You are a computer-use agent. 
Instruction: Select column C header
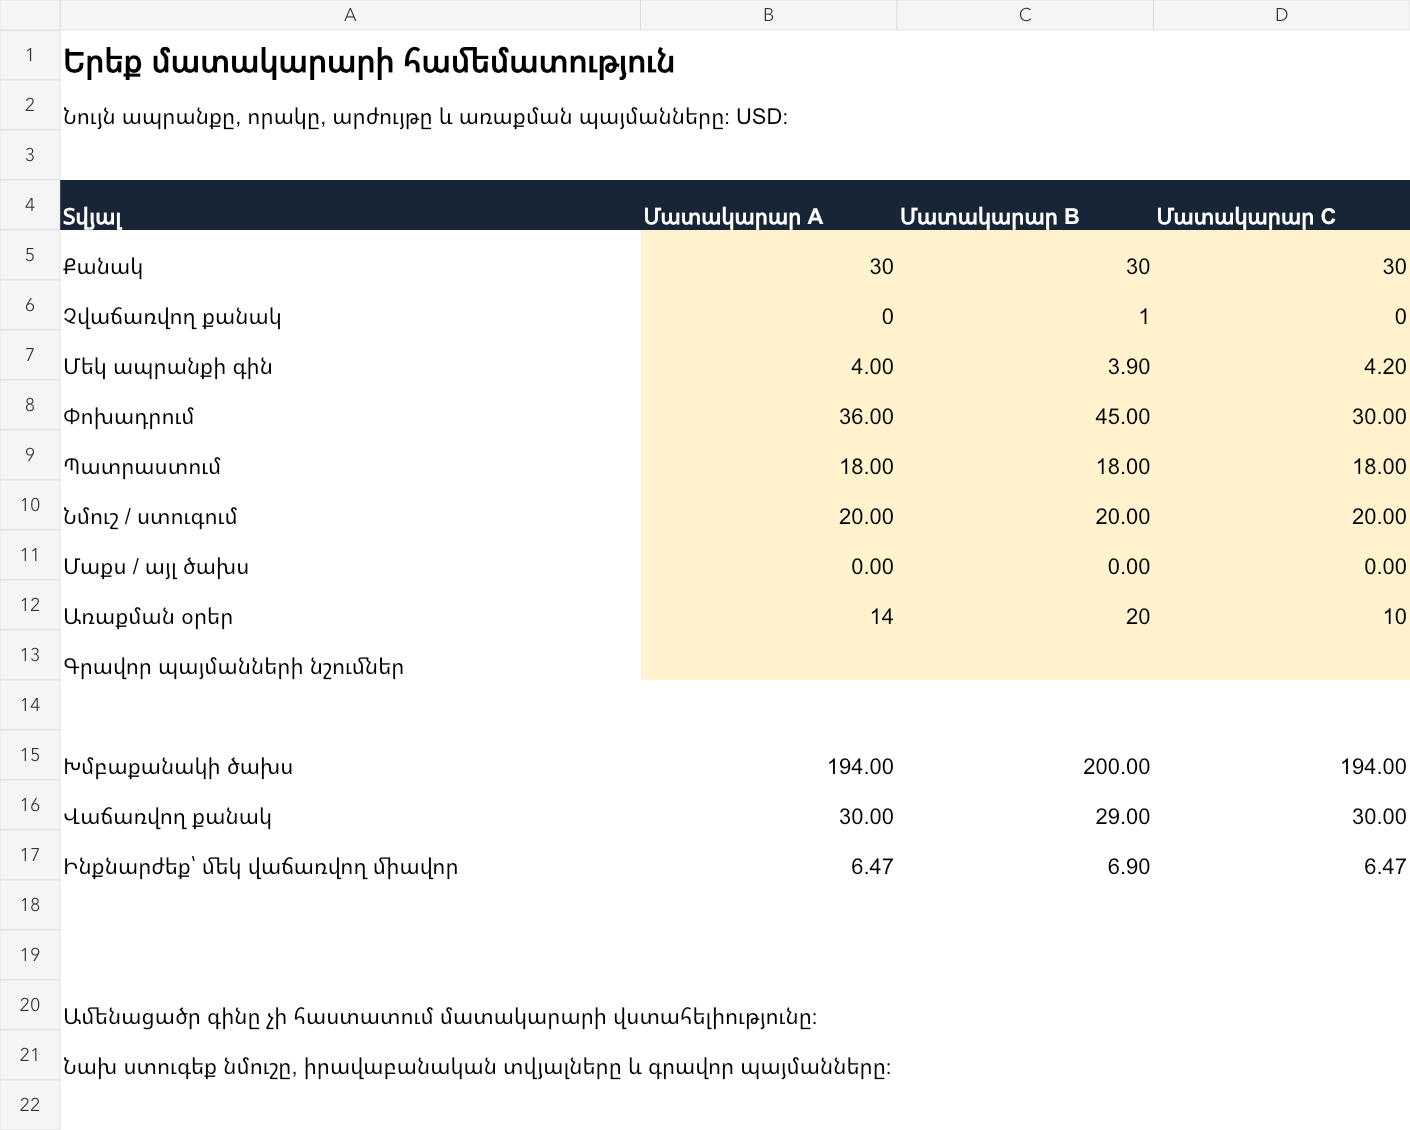click(x=1025, y=15)
